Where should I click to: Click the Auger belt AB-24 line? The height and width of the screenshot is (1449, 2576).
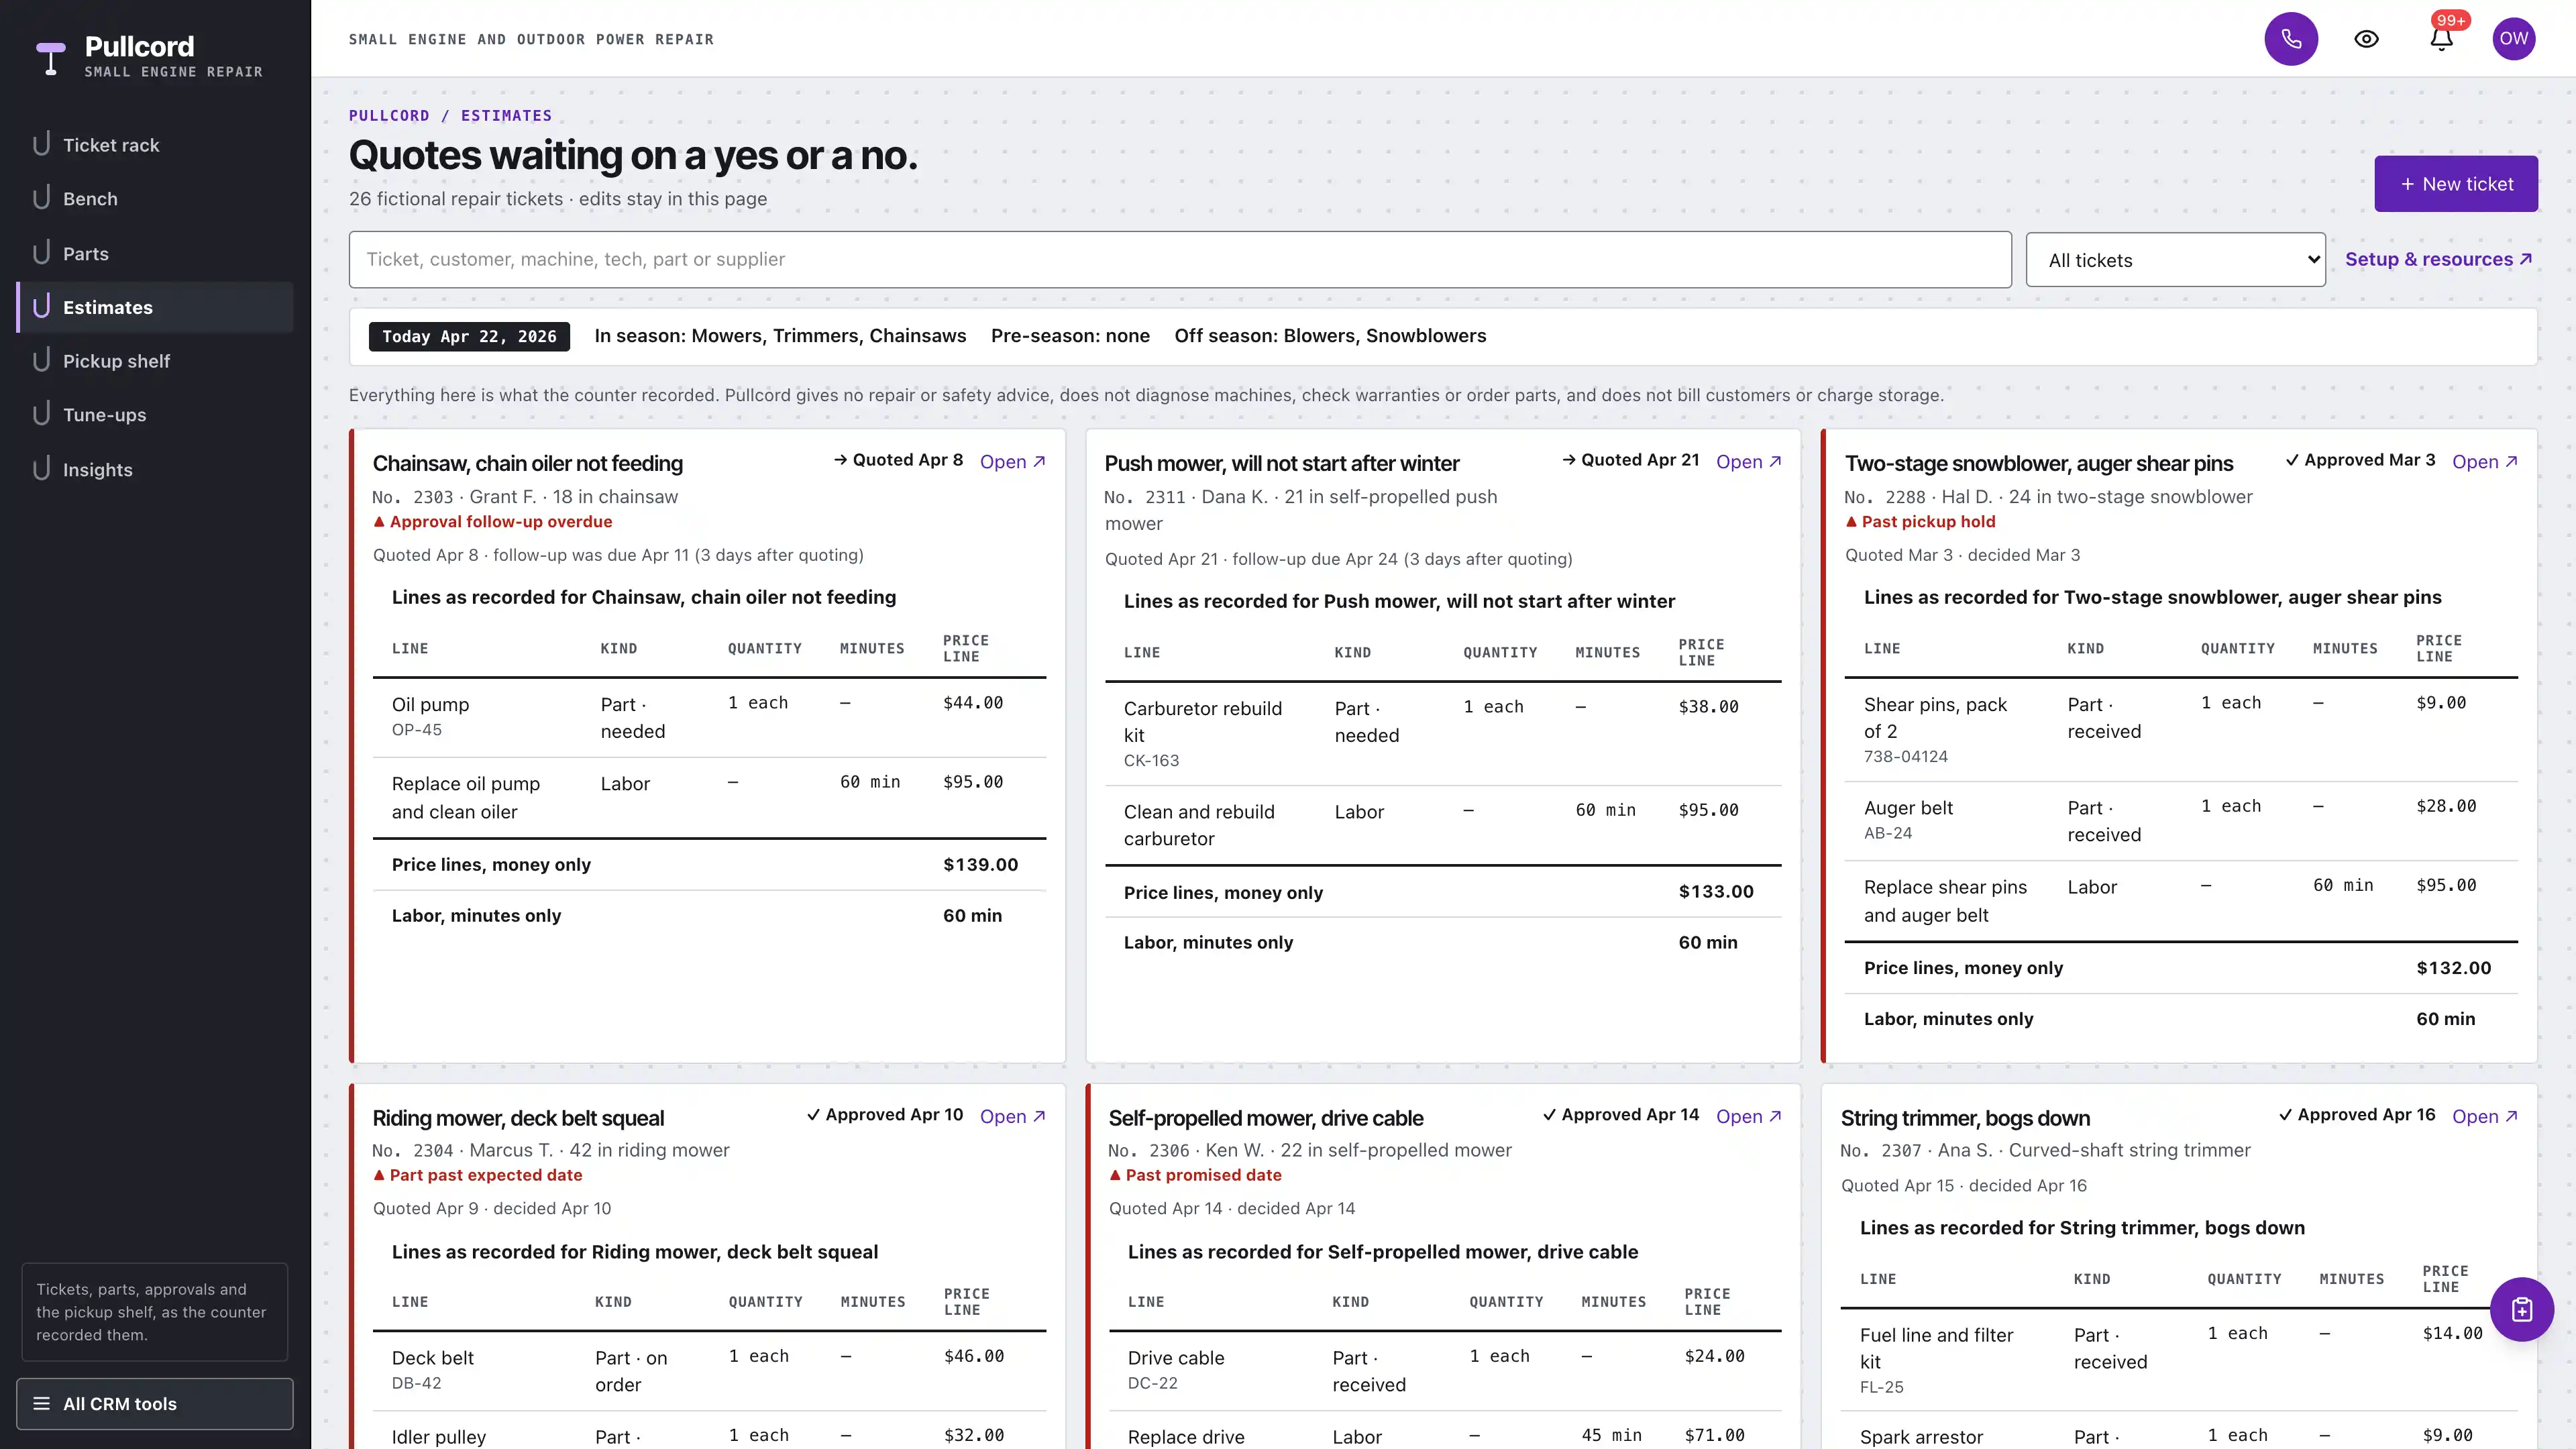[x=2181, y=820]
